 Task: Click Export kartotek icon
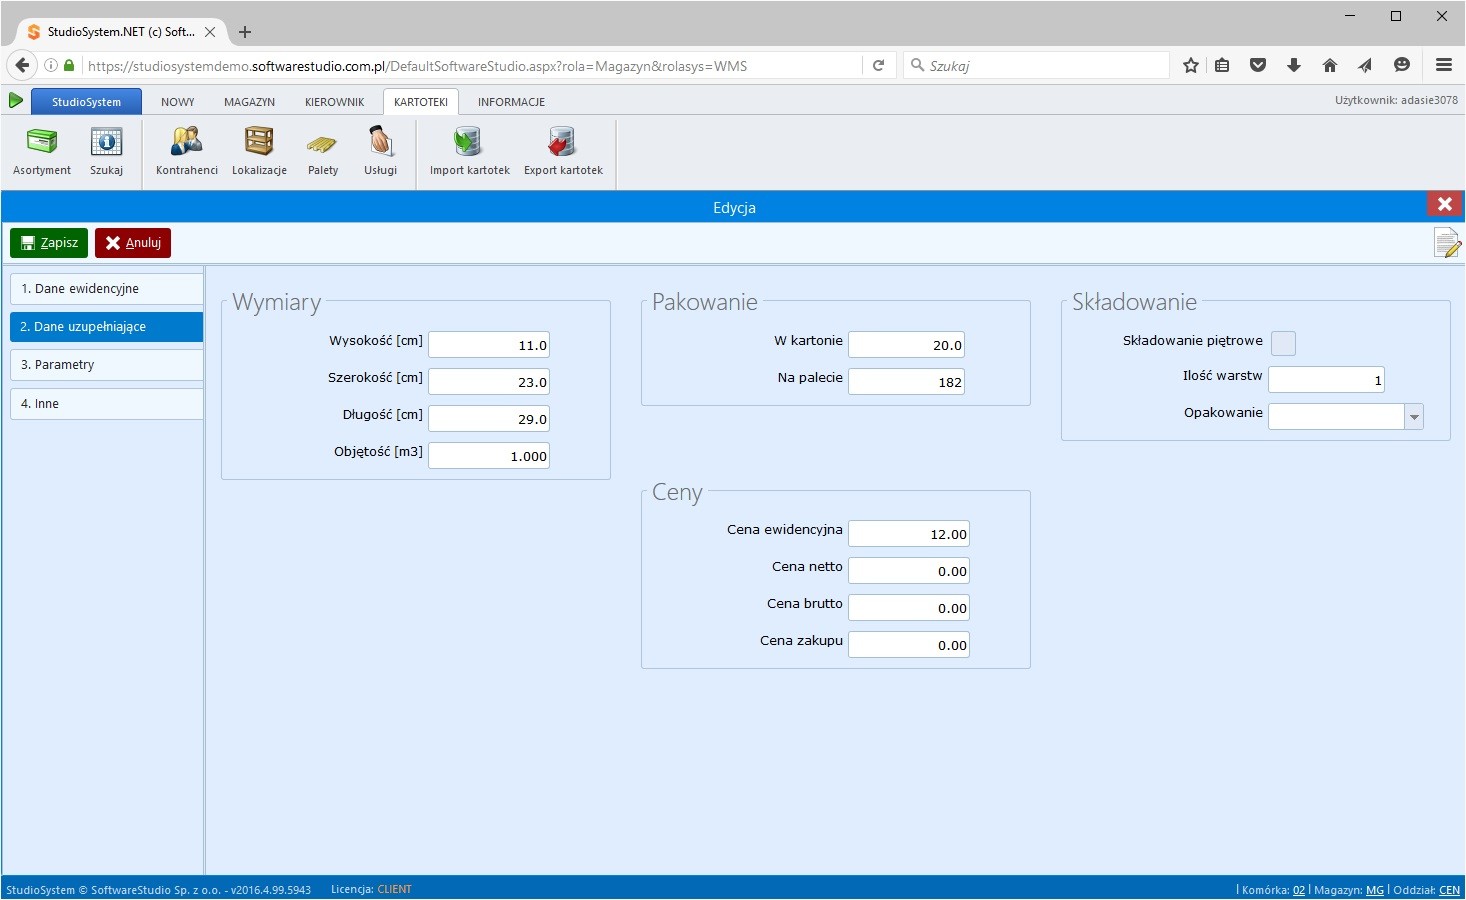tap(563, 152)
